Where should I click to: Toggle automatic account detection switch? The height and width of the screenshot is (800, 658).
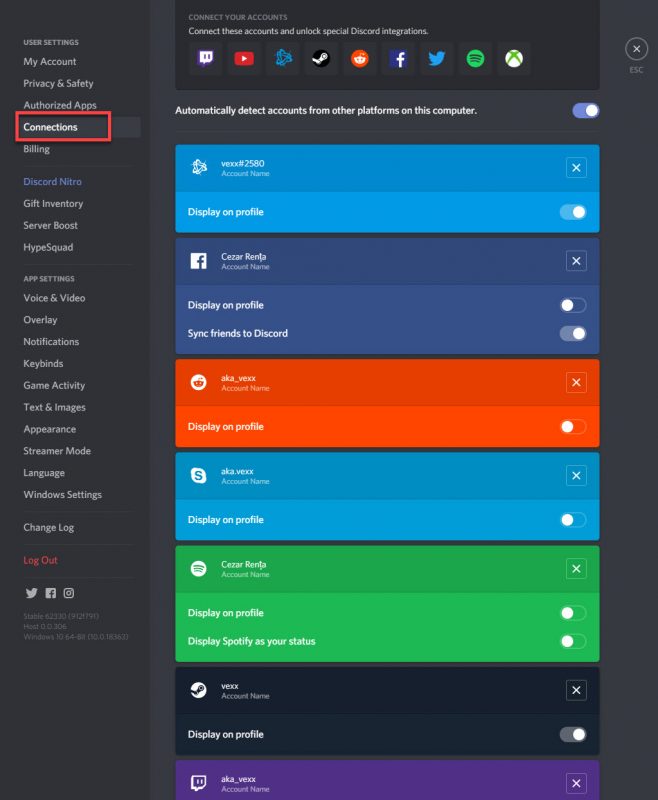coord(586,111)
